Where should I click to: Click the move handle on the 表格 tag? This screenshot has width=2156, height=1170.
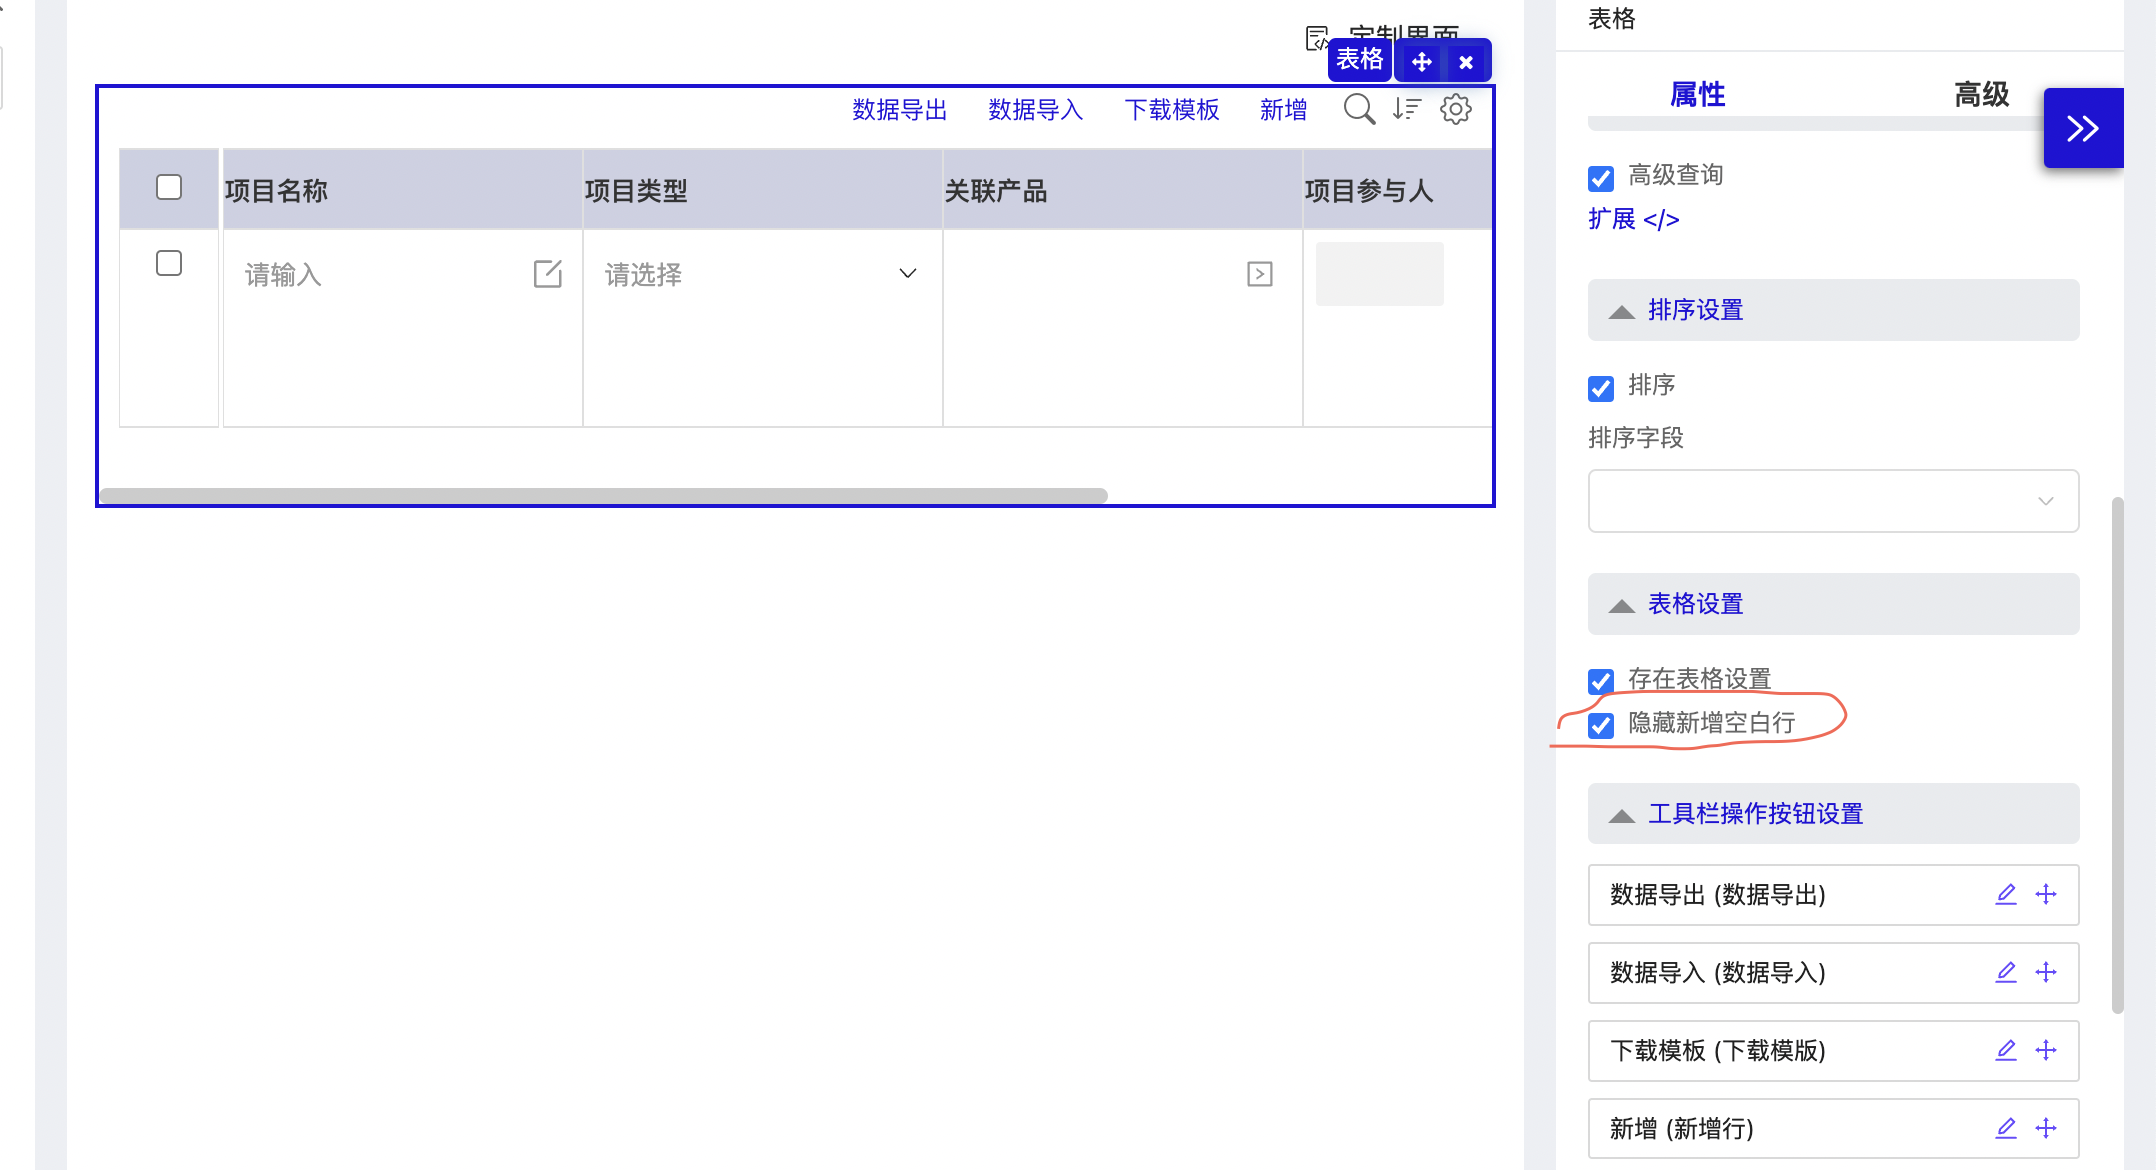pos(1421,62)
